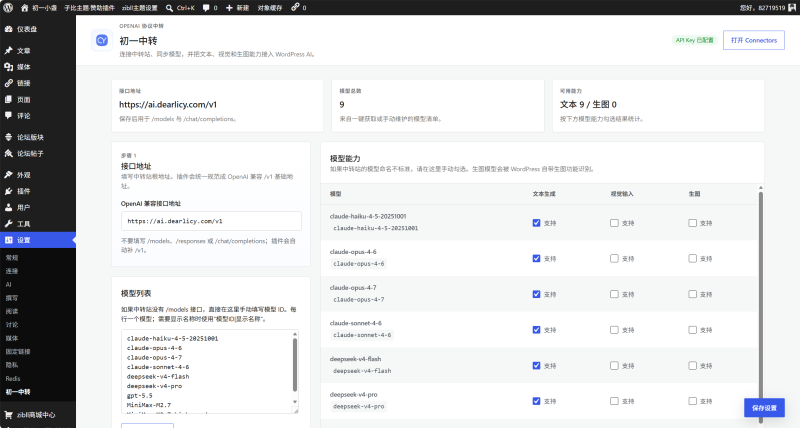Click blue 保存设置 save button
The width and height of the screenshot is (800, 428).
(764, 408)
